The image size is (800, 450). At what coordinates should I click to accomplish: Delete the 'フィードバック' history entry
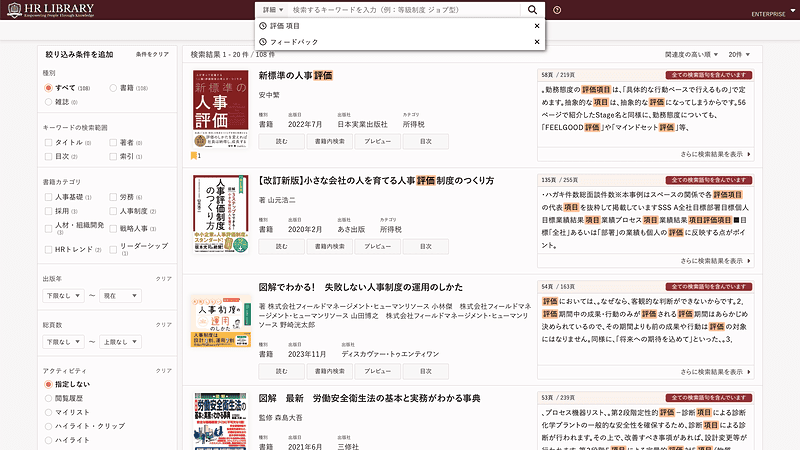(537, 42)
